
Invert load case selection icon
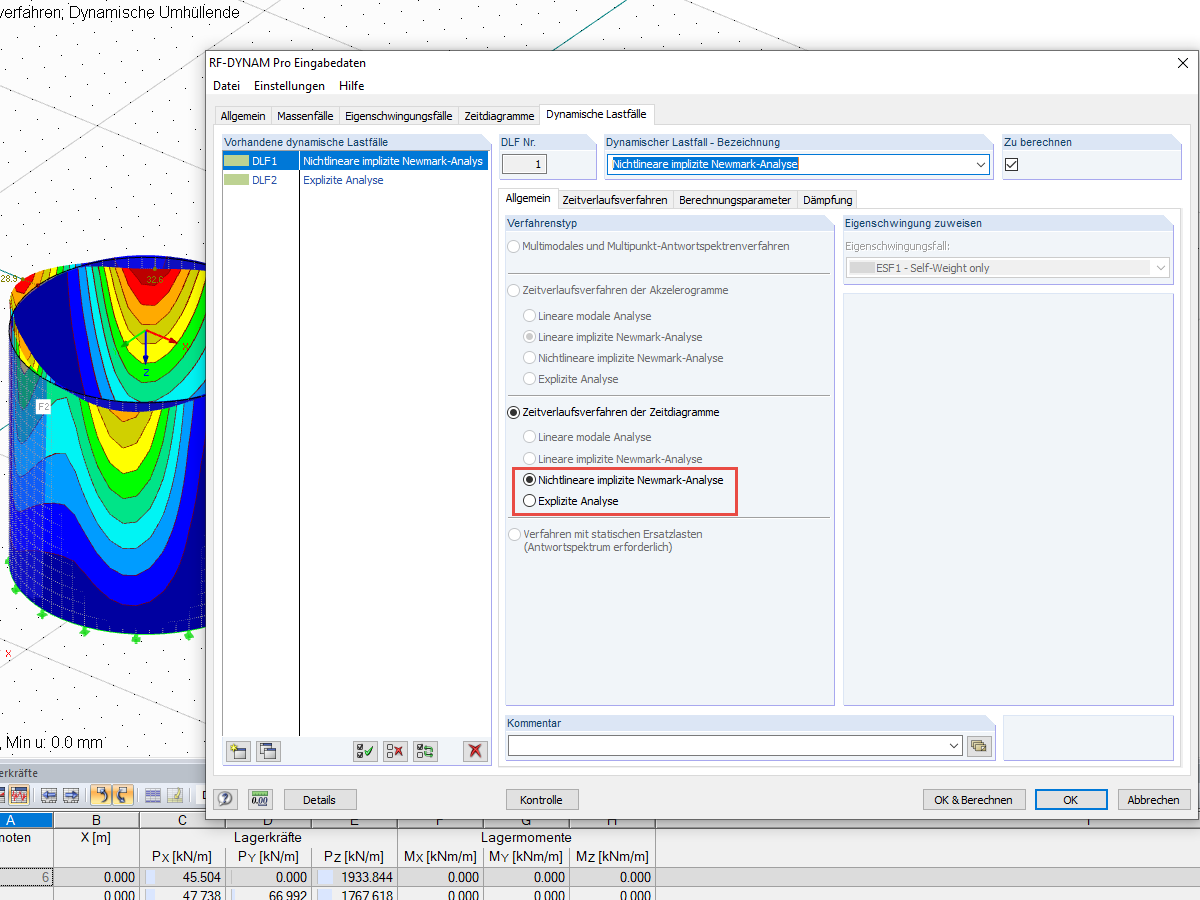[x=426, y=751]
